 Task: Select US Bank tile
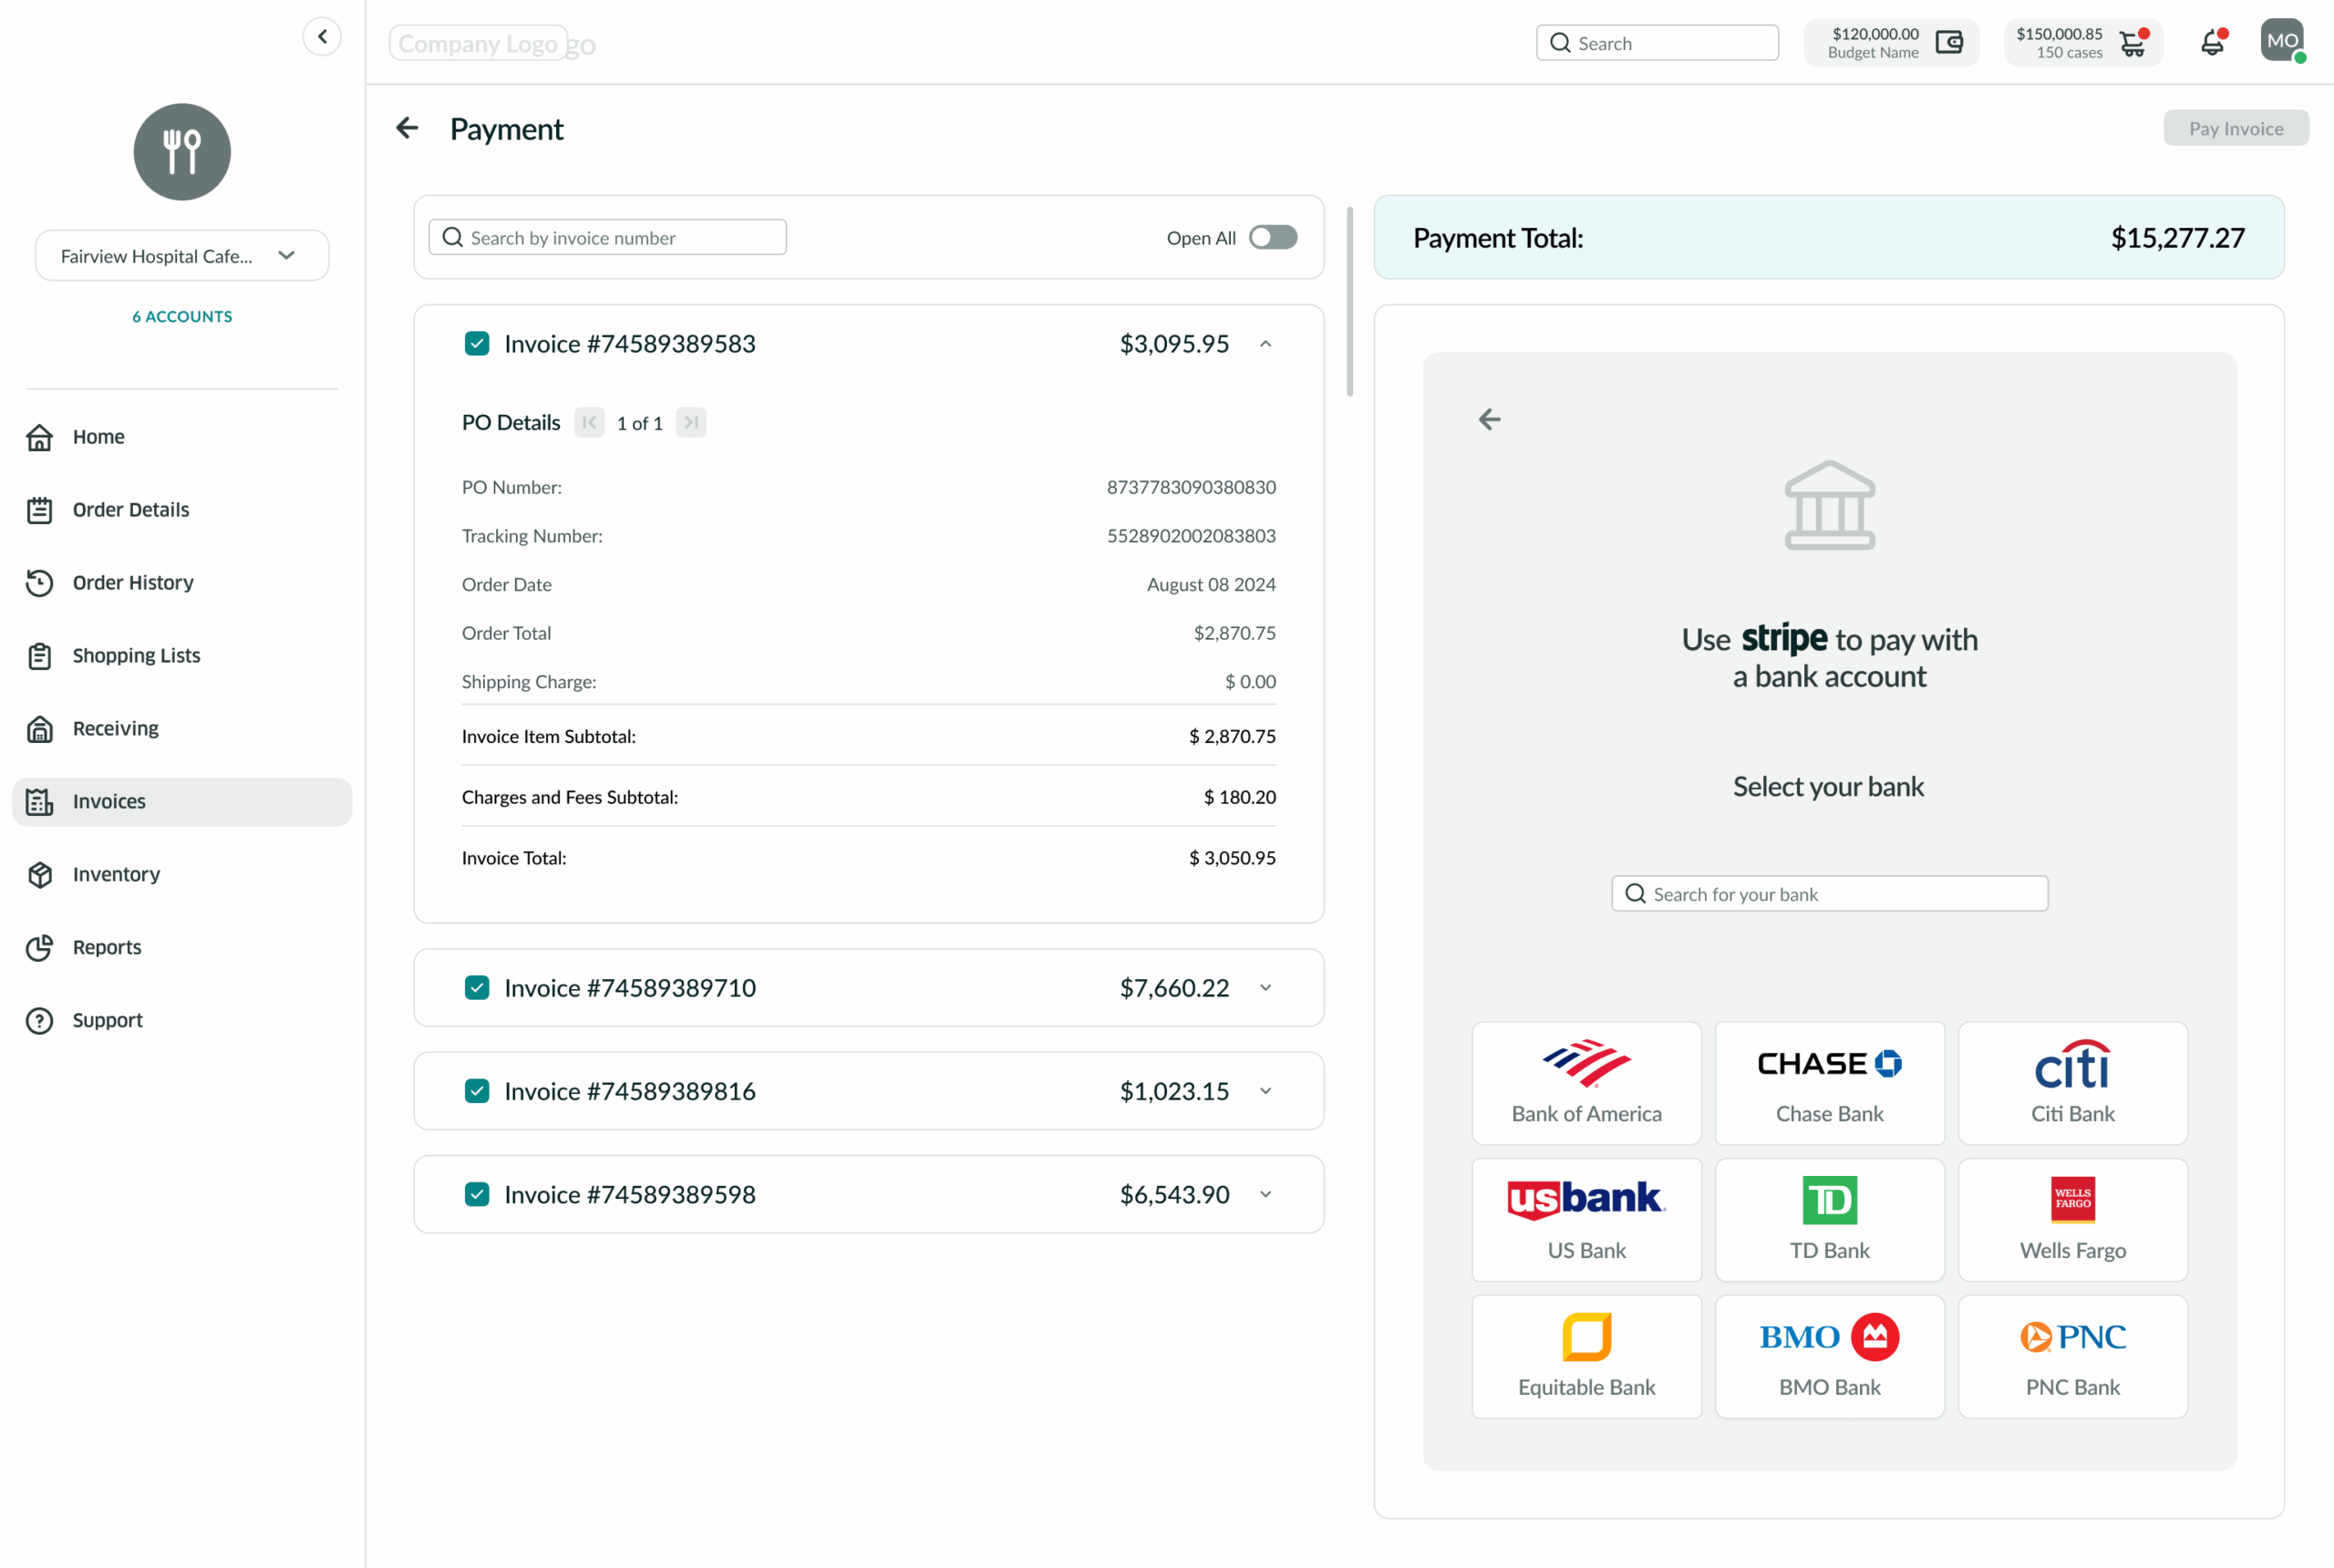point(1586,1220)
